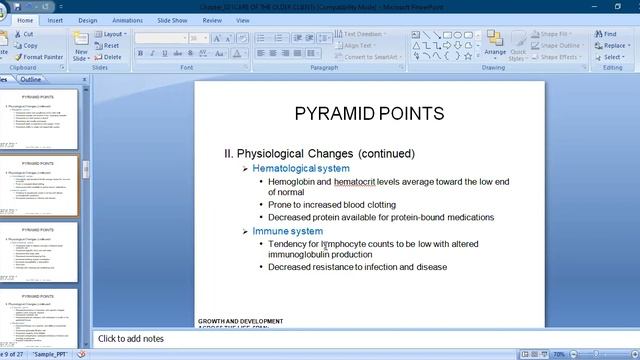The image size is (640, 360).
Task: Click the notes area to add notes
Action: tap(366, 339)
